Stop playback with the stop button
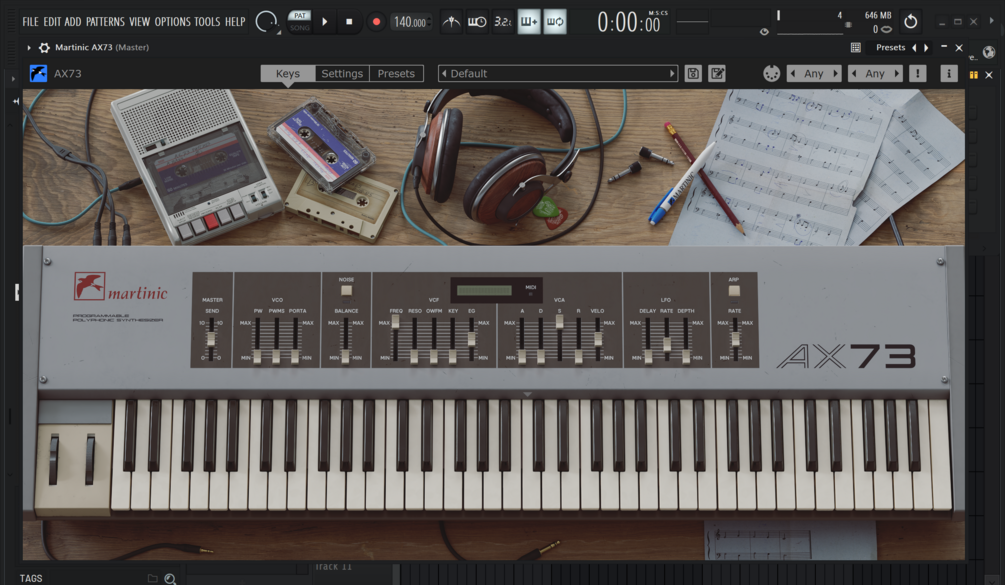 pyautogui.click(x=349, y=22)
